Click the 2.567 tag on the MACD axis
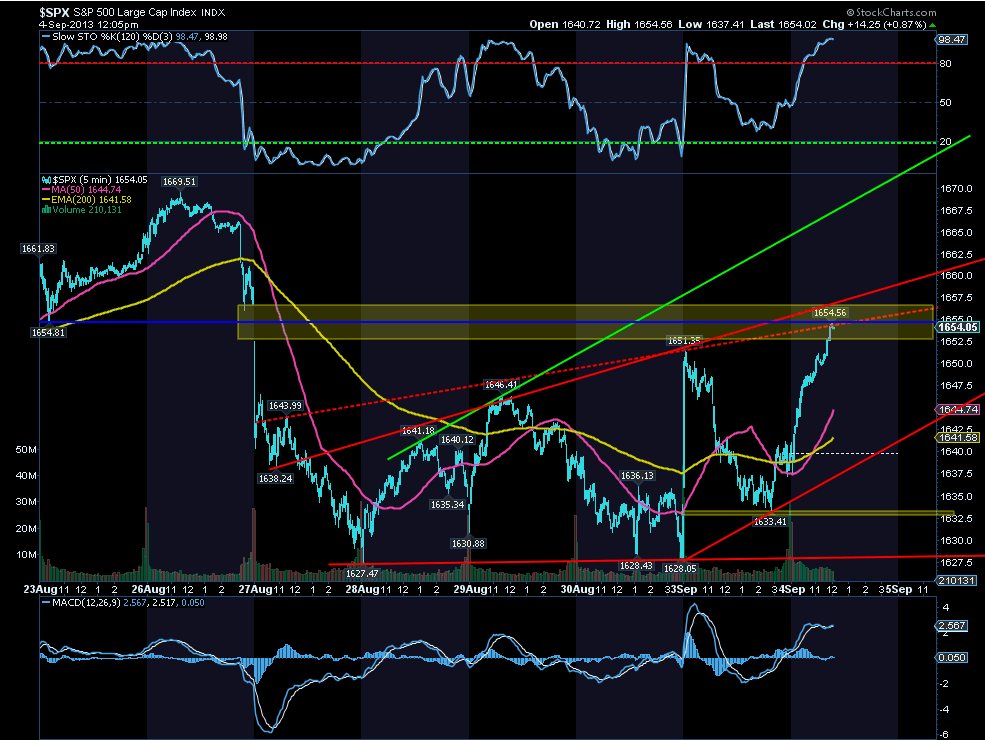 [952, 626]
